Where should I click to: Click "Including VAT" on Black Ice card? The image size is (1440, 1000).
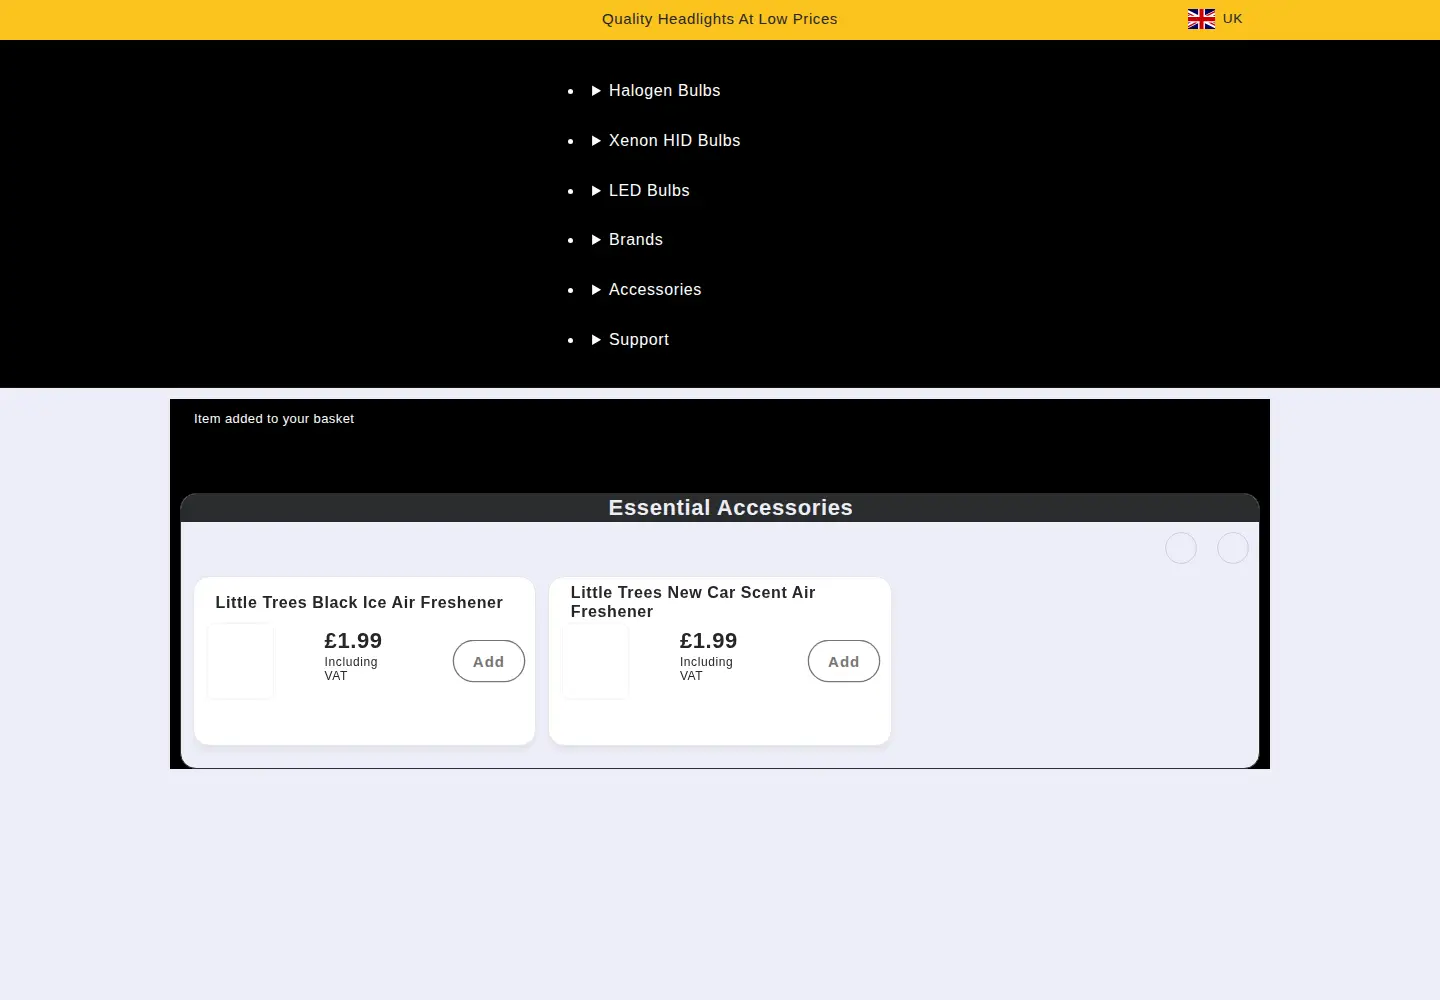[x=351, y=669]
